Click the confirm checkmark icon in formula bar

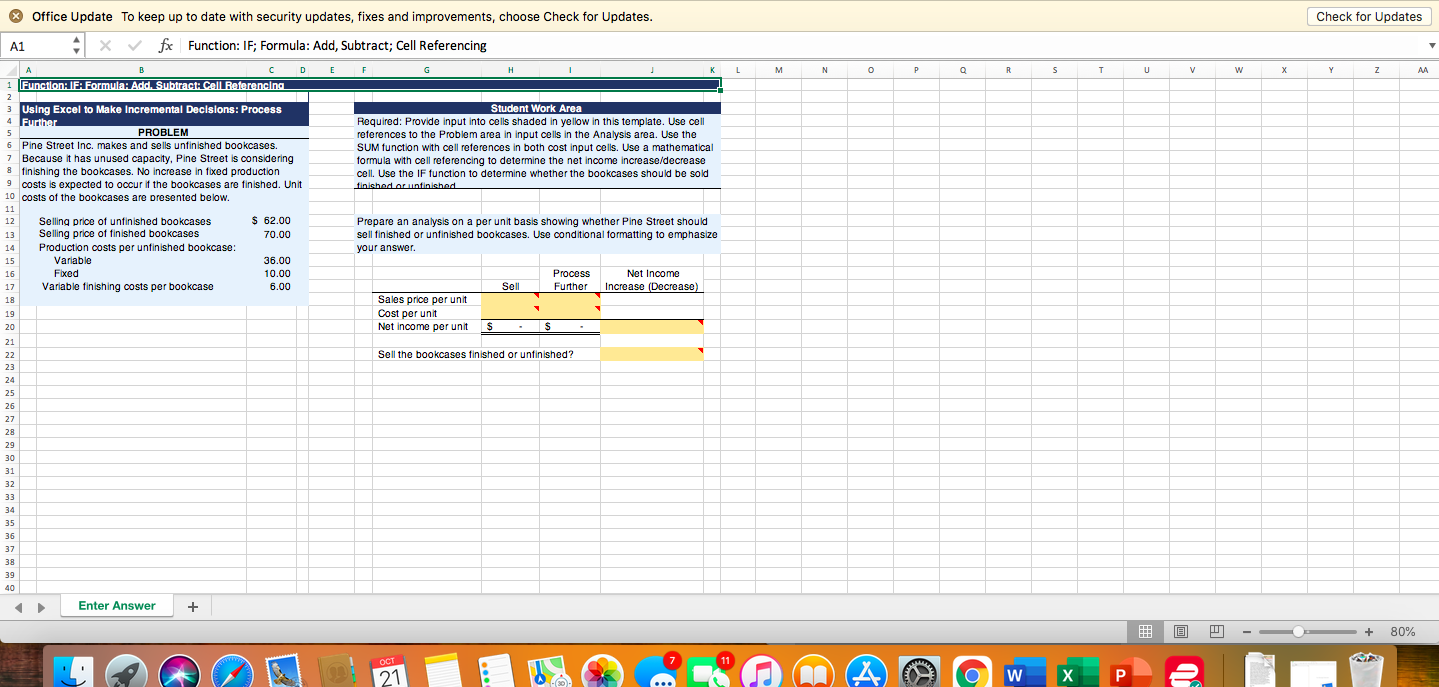[134, 45]
